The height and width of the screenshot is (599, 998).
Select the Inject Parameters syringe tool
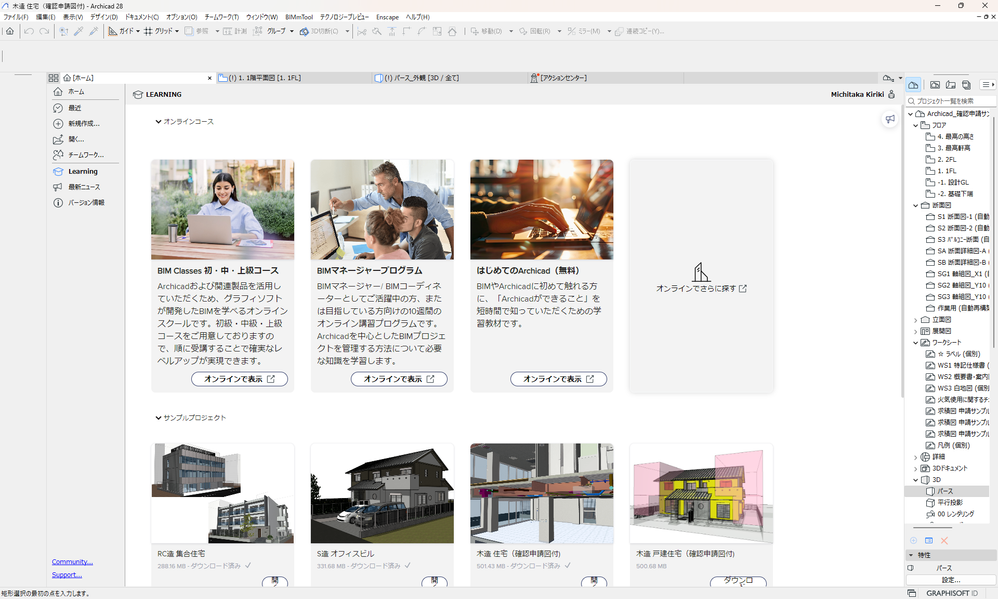click(x=94, y=31)
